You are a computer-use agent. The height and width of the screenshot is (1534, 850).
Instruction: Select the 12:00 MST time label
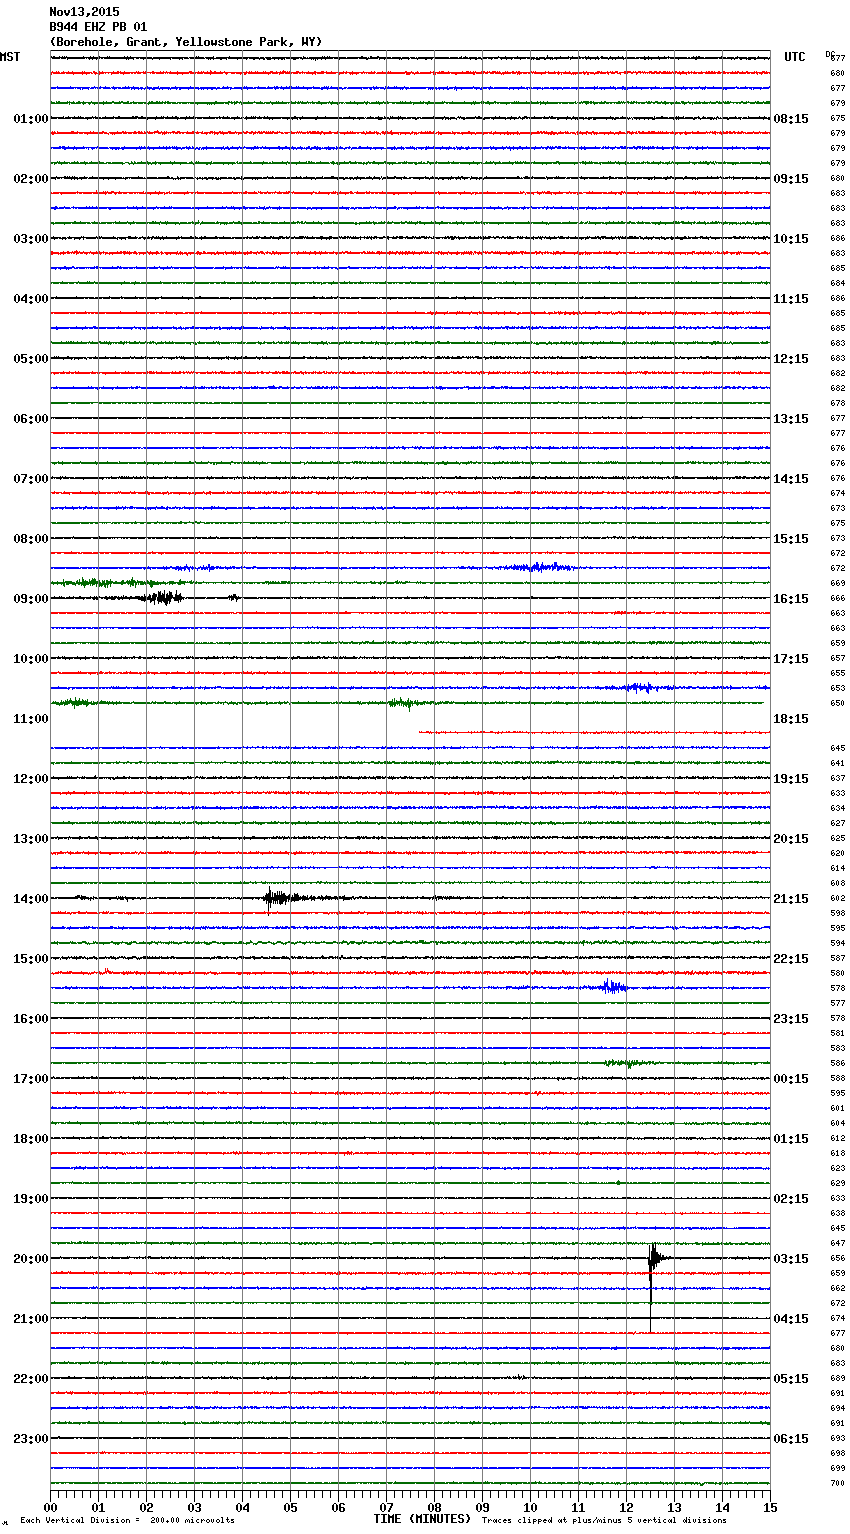31,779
